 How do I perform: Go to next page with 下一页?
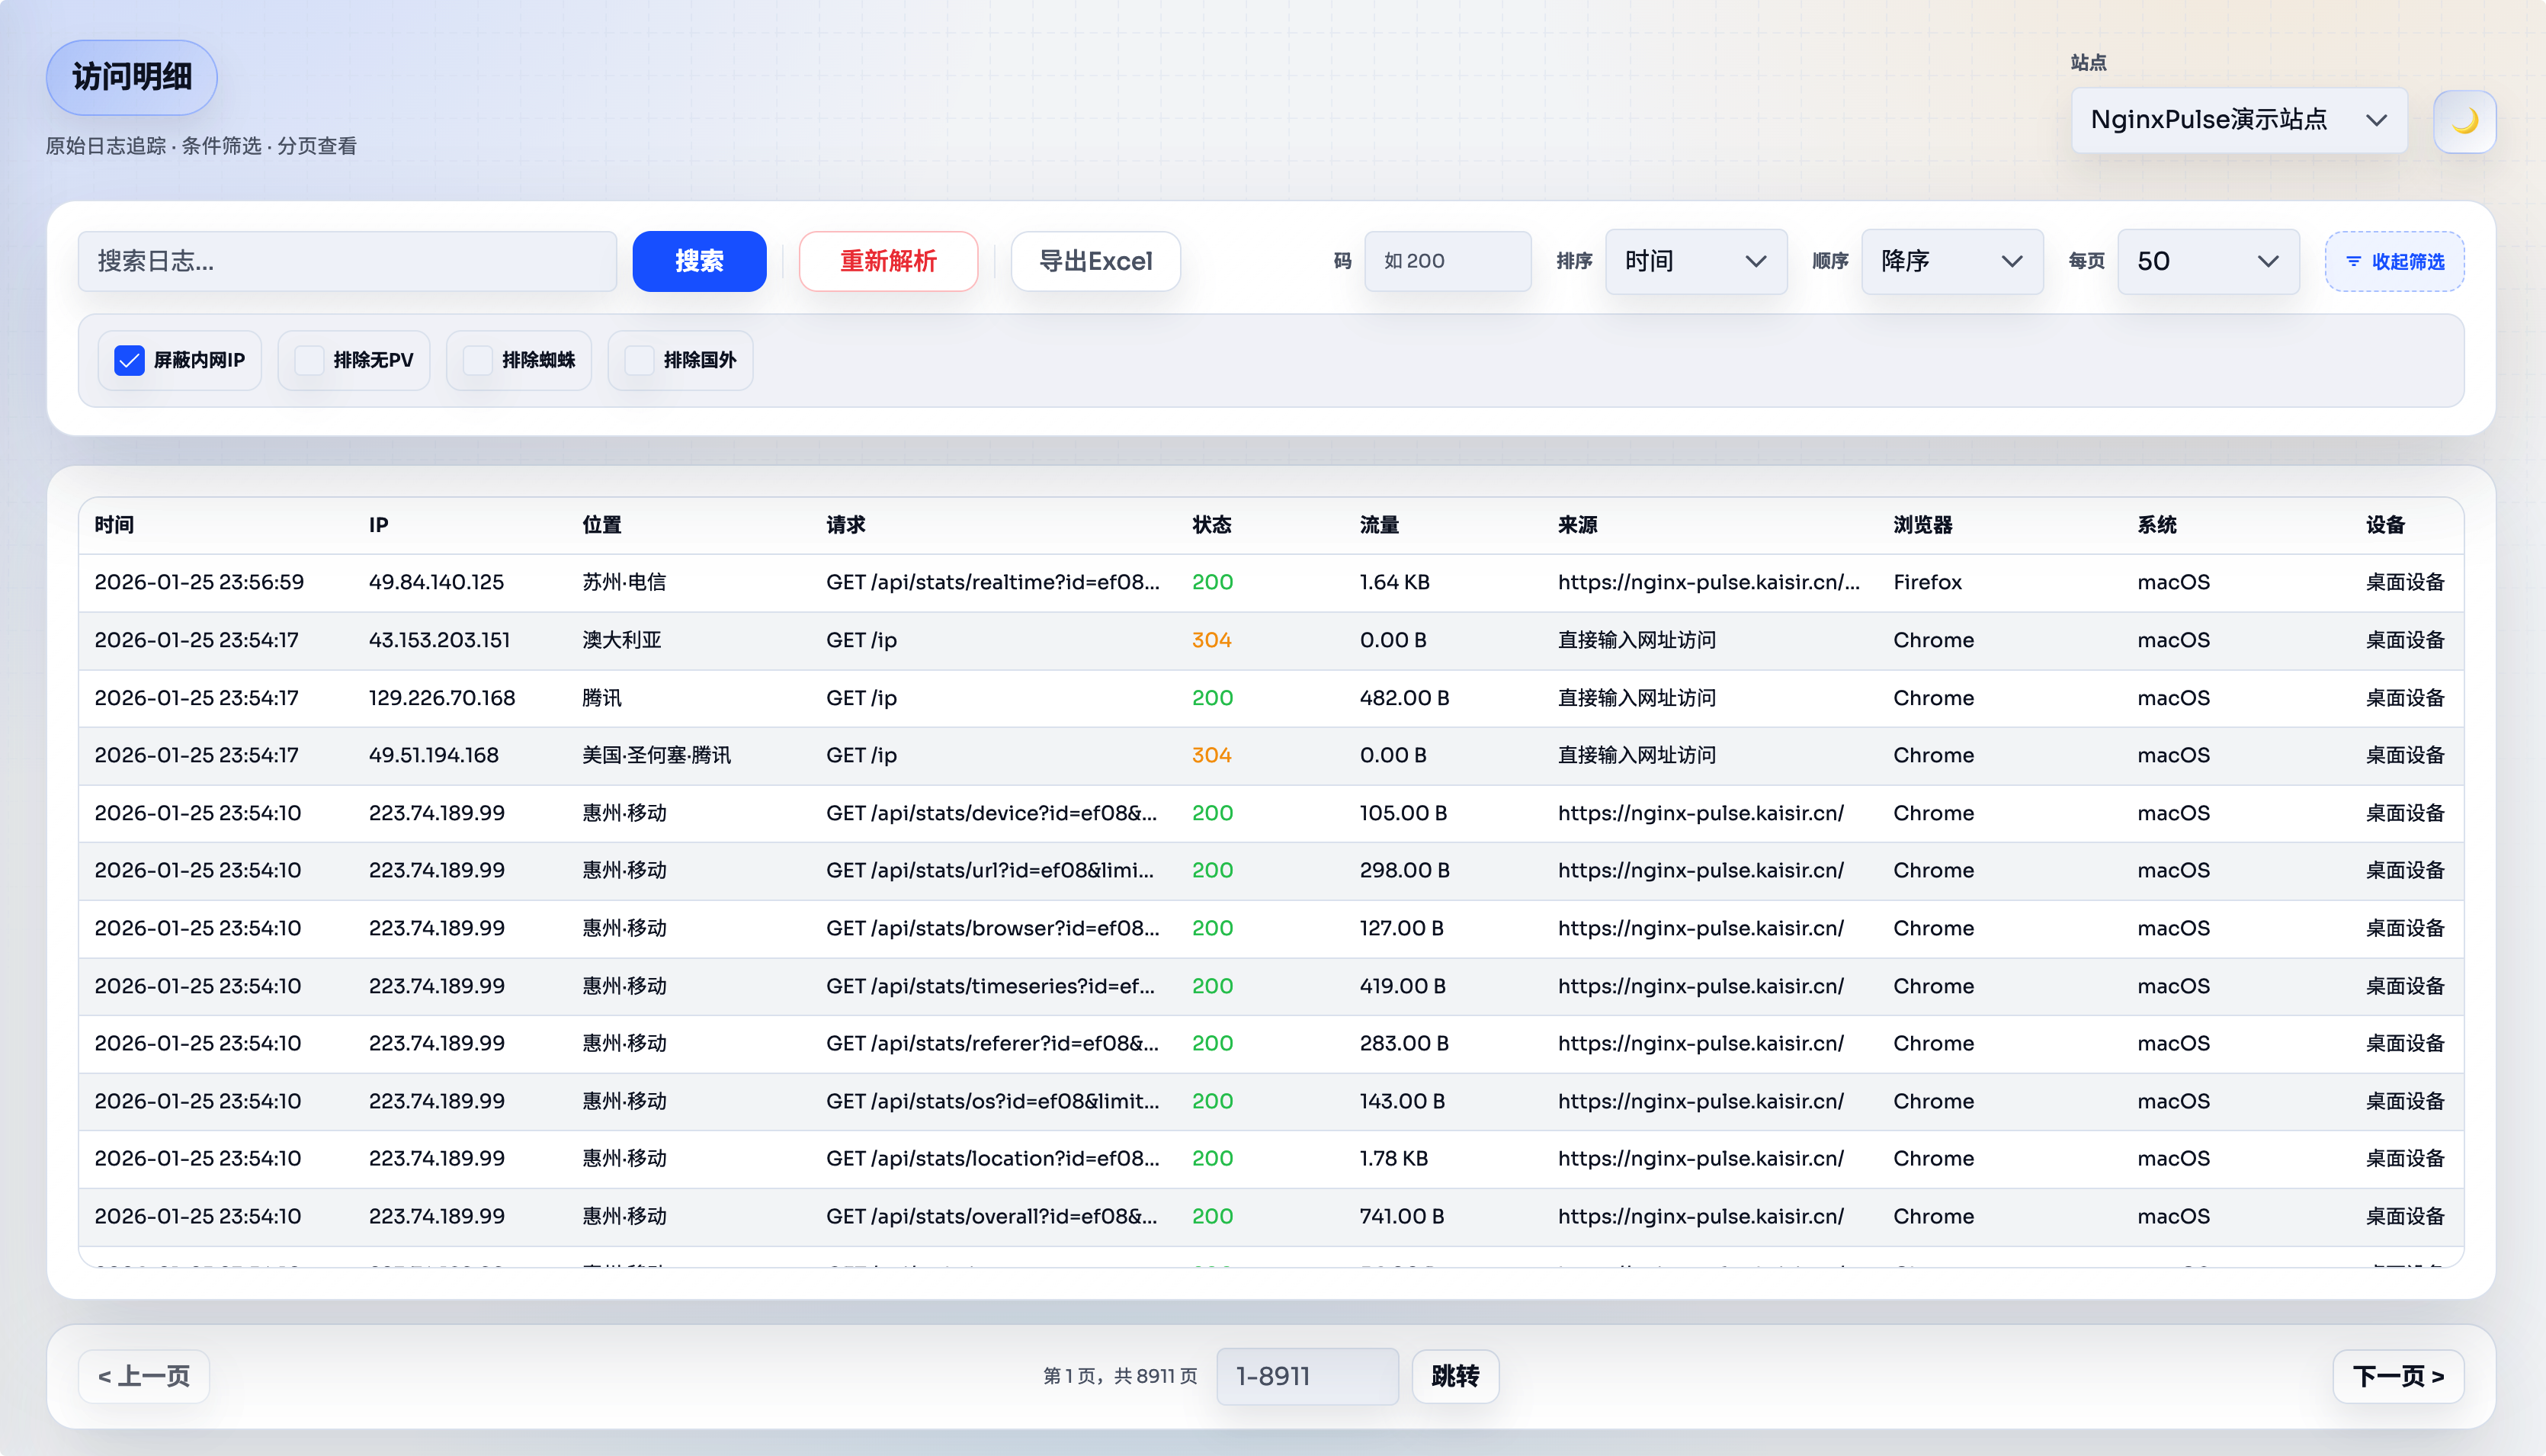coord(2397,1376)
